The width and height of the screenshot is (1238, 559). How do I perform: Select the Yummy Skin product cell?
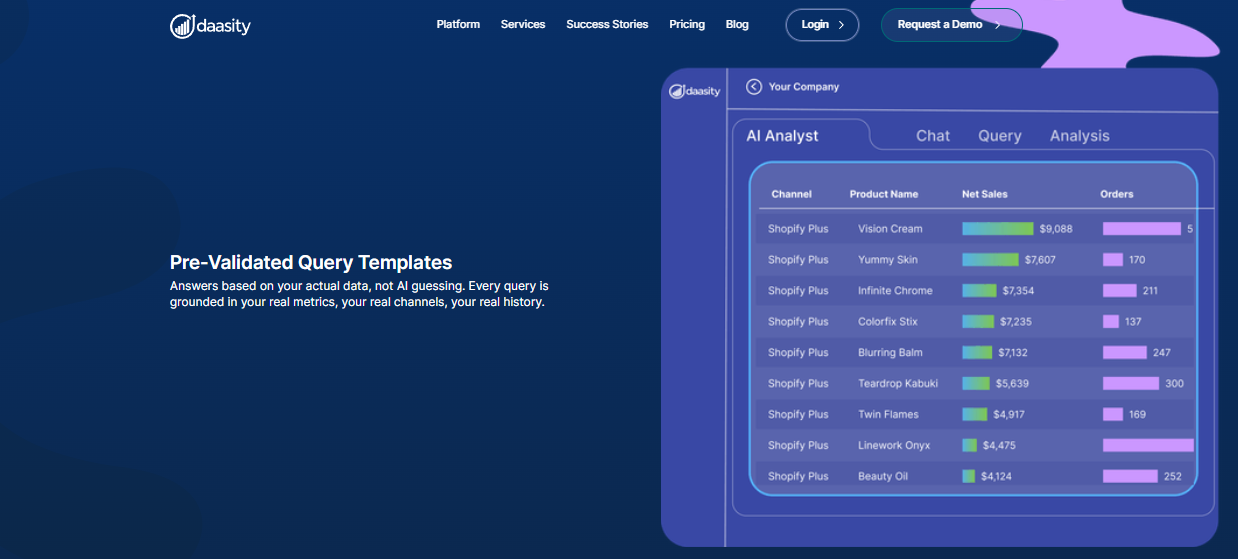[x=888, y=260]
